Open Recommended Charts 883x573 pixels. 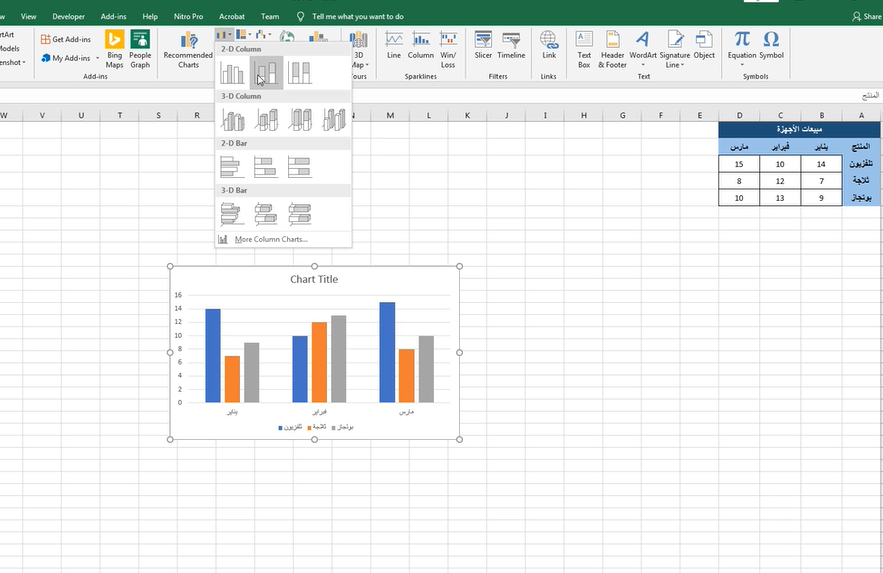tap(188, 50)
